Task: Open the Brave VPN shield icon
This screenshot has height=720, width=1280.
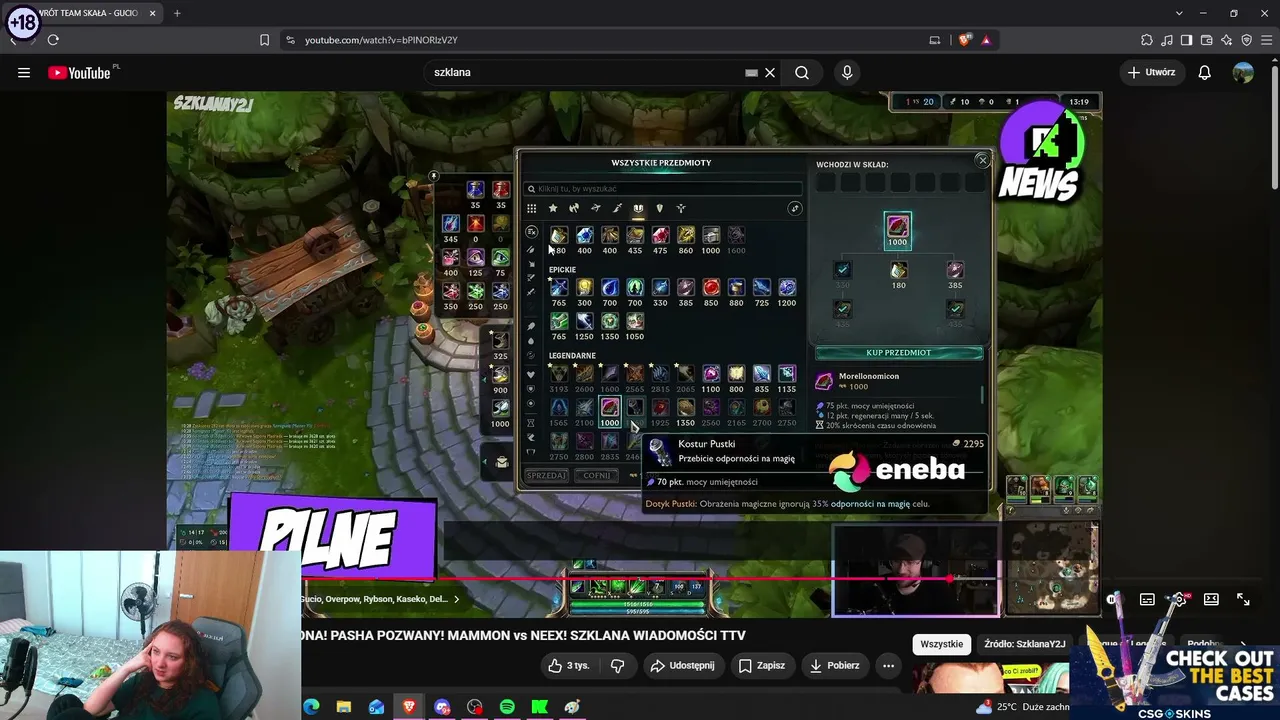Action: [1247, 40]
